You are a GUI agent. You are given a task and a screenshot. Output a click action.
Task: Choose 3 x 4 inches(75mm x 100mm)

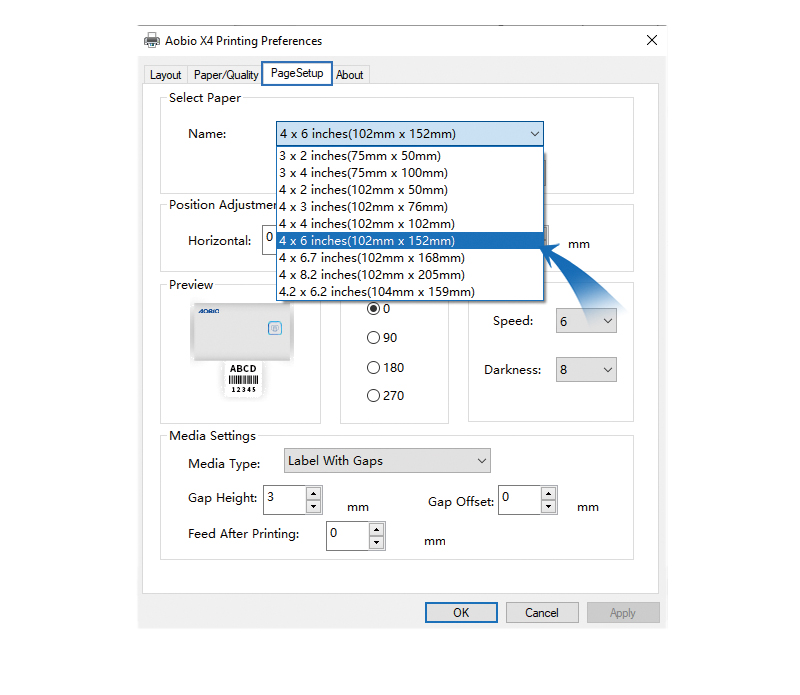(x=410, y=172)
